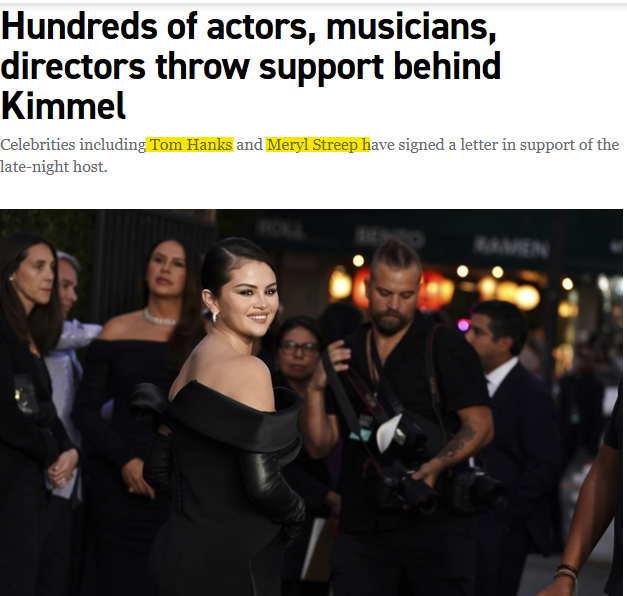627x596 pixels.
Task: Select the highlighted Tom Hanks text
Action: 190,144
